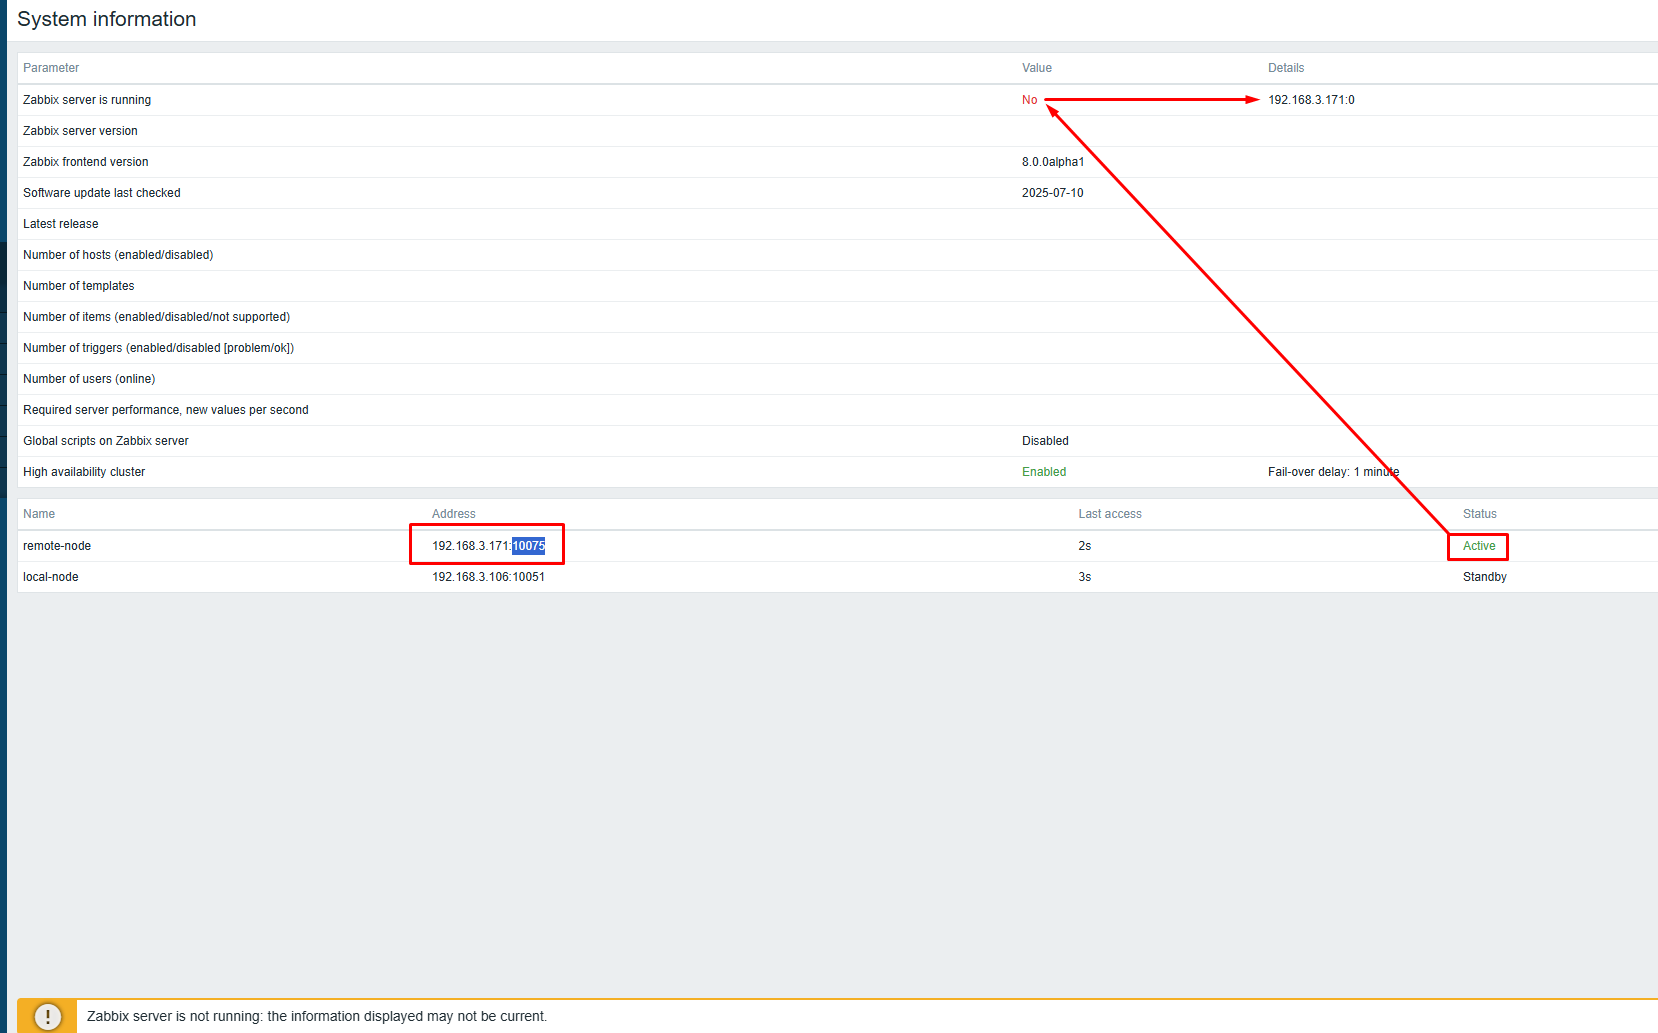This screenshot has width=1658, height=1033.
Task: Click the 'Zabbix frontend version' row label
Action: click(x=86, y=162)
